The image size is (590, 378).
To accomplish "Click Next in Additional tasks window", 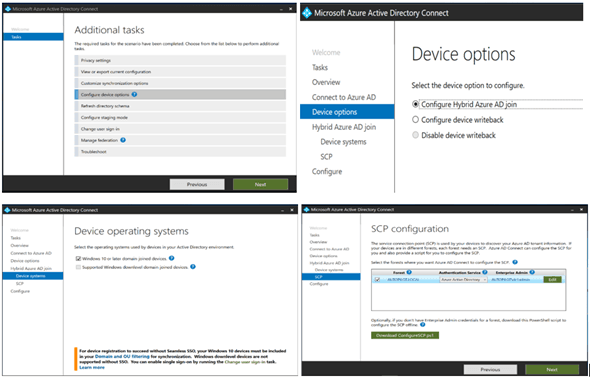I will pos(260,184).
